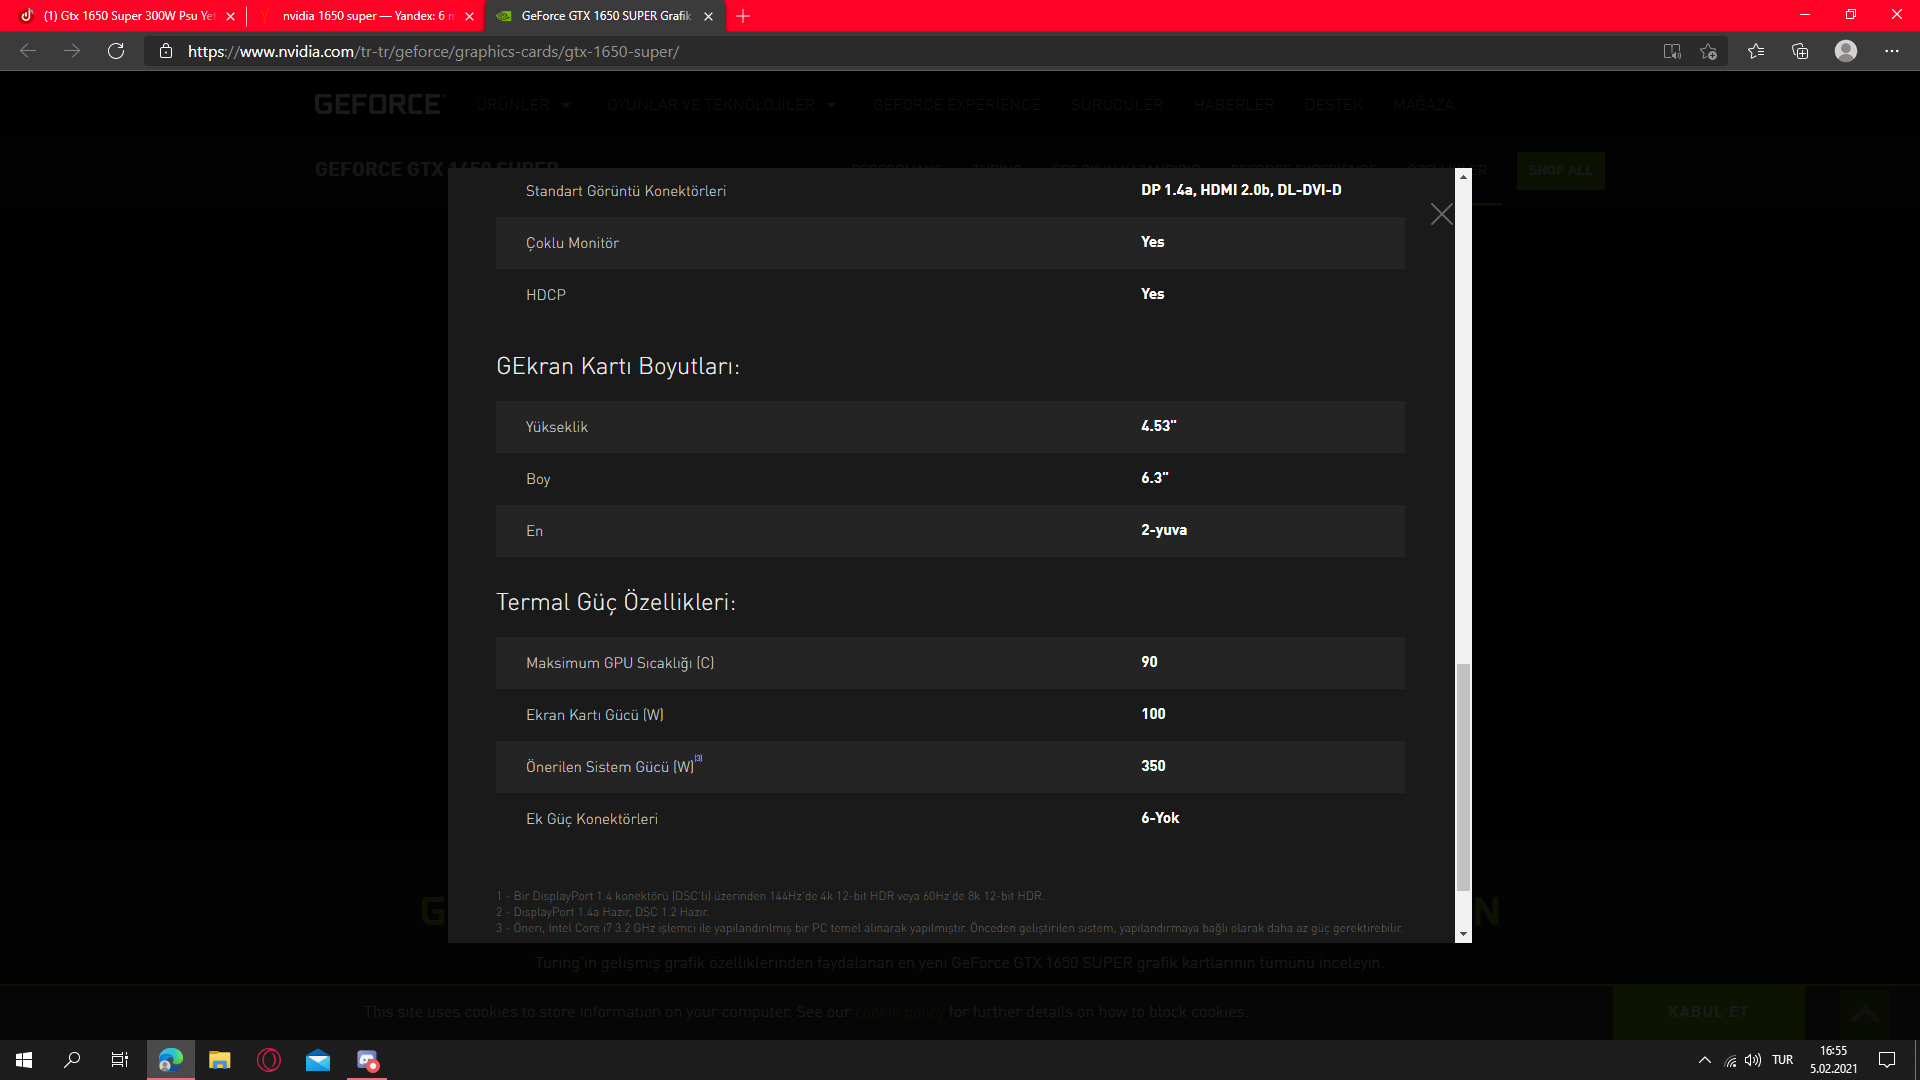
Task: Click the address bar URL field
Action: [900, 51]
